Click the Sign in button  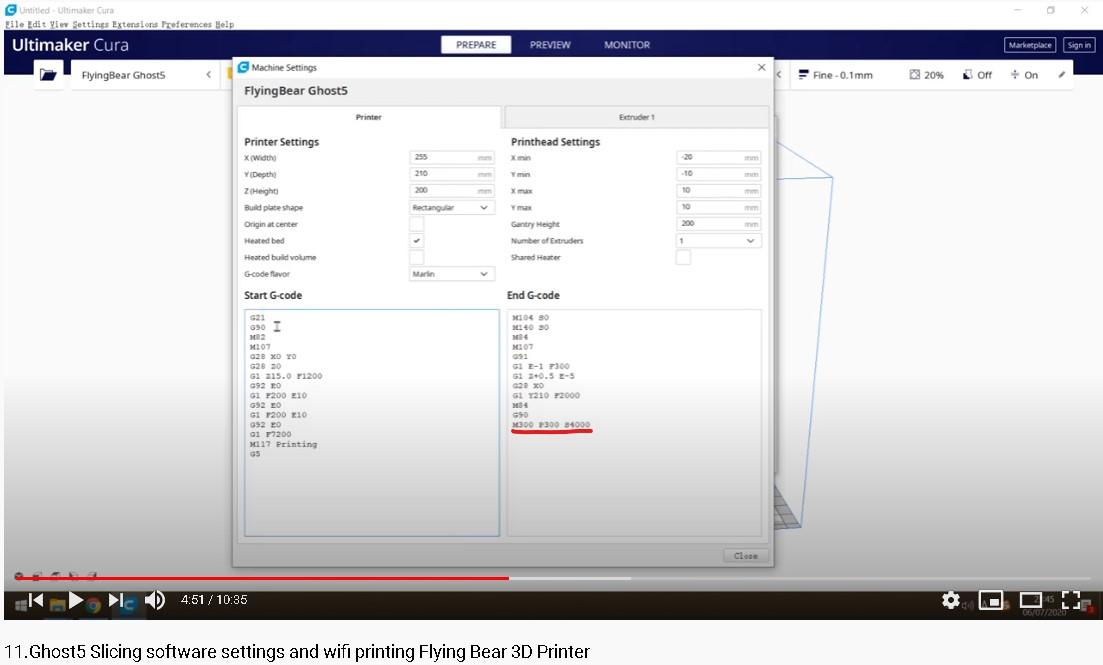(1078, 45)
